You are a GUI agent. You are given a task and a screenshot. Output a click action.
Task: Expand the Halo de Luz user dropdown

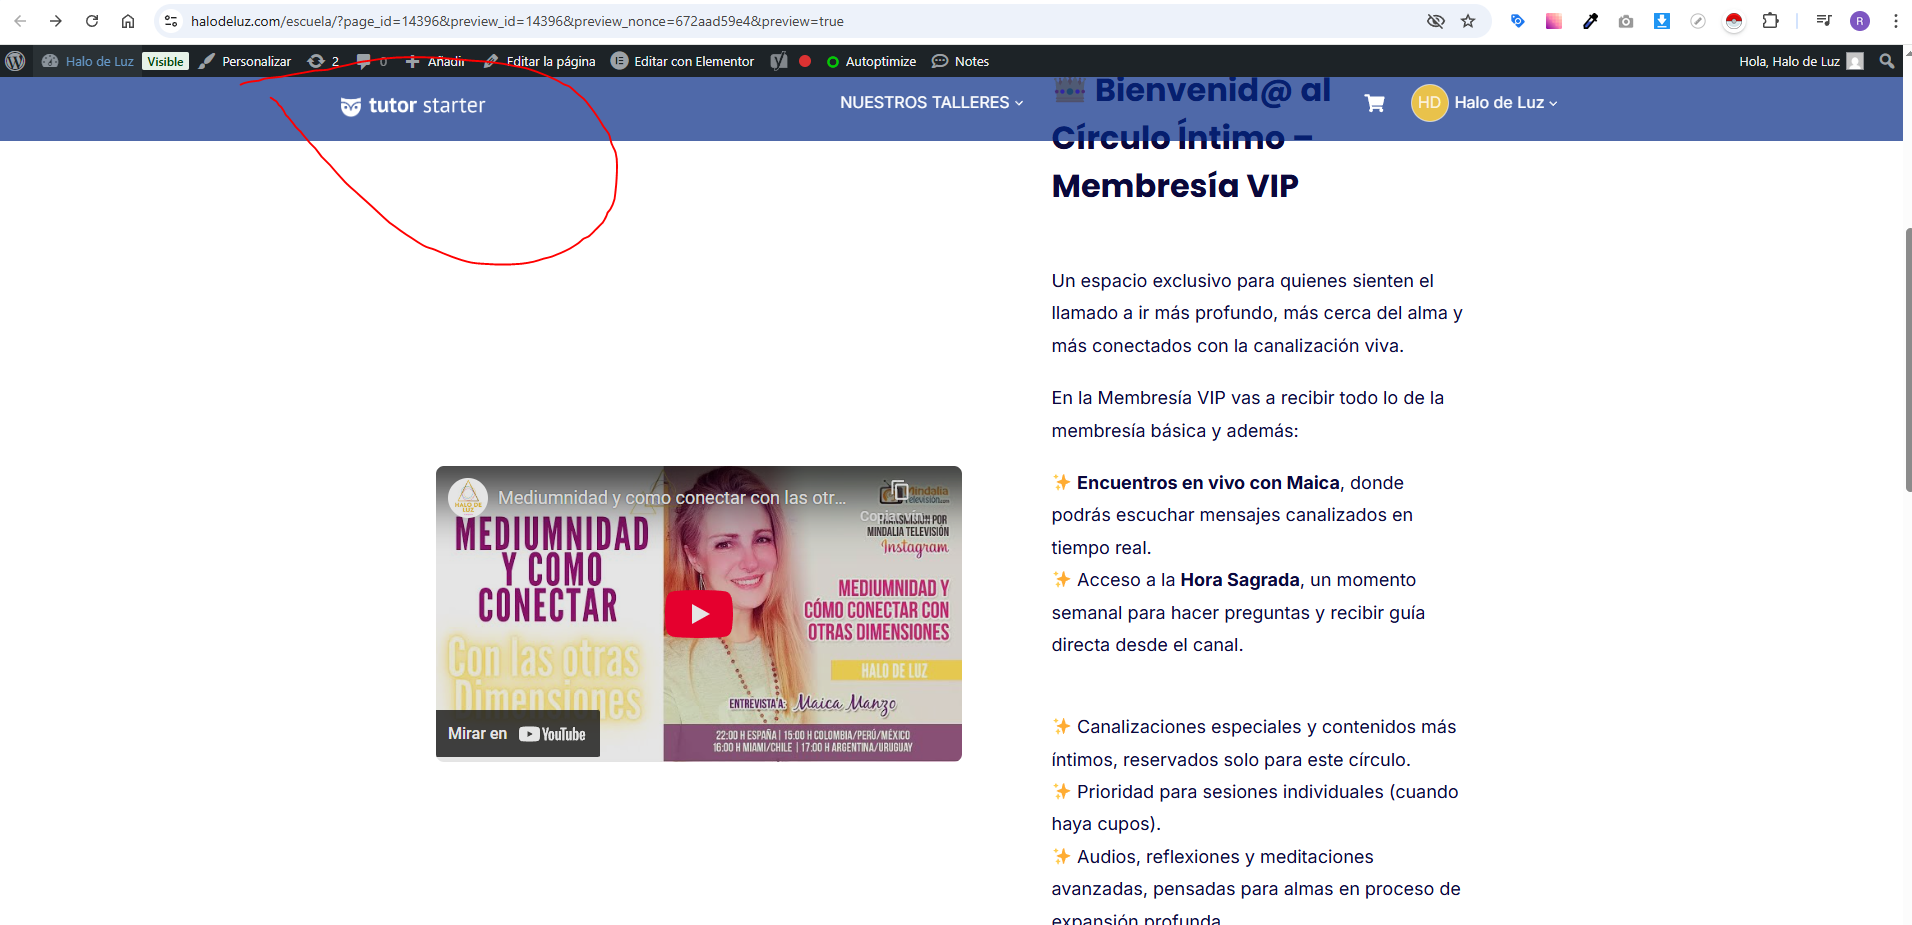pos(1506,102)
